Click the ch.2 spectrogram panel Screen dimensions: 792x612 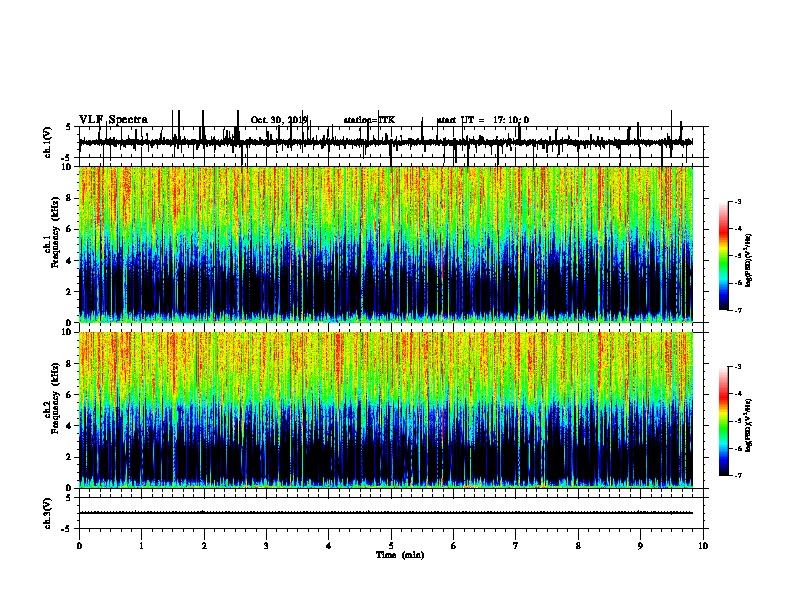[x=386, y=410]
